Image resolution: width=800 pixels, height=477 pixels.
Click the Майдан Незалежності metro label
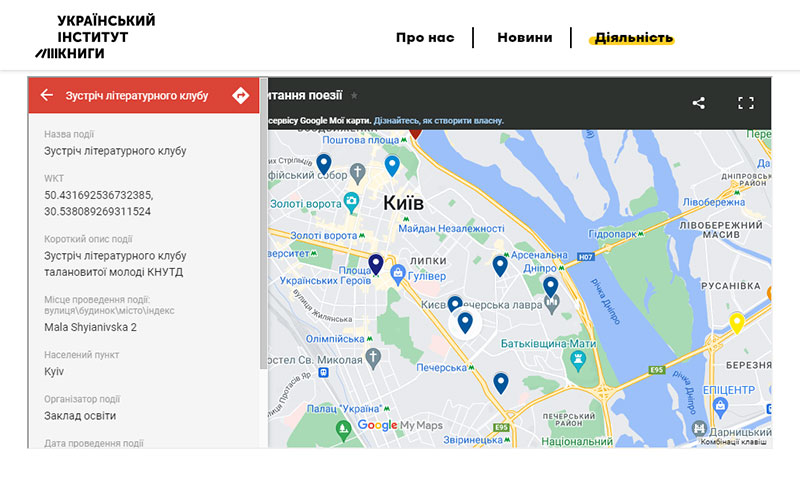[451, 229]
